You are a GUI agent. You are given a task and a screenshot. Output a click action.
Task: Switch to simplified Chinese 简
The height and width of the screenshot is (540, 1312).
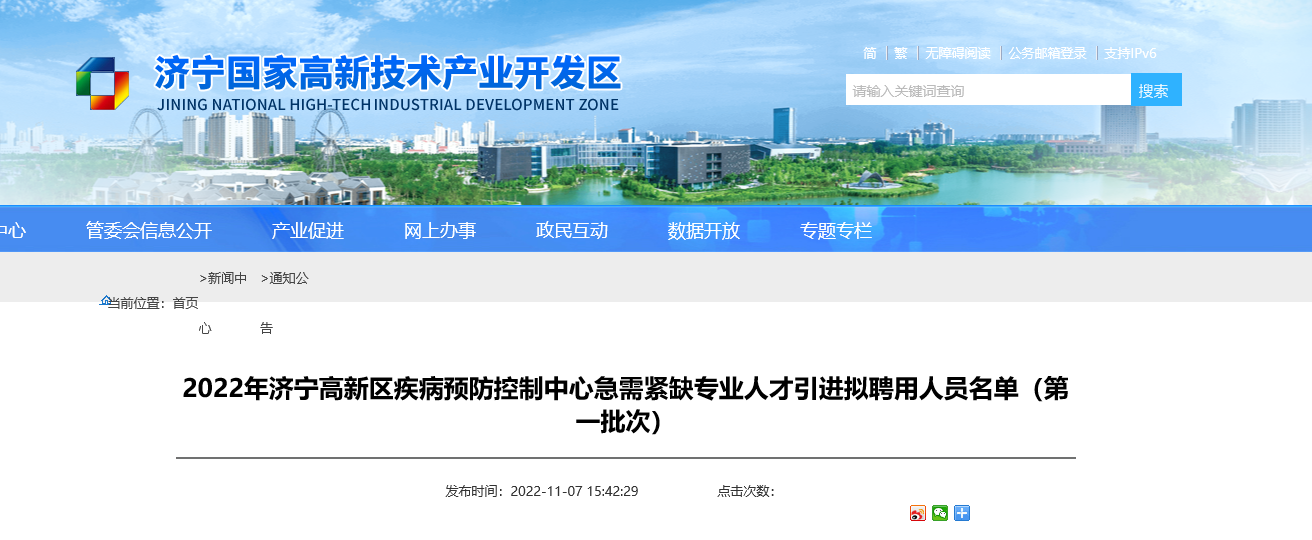870,53
